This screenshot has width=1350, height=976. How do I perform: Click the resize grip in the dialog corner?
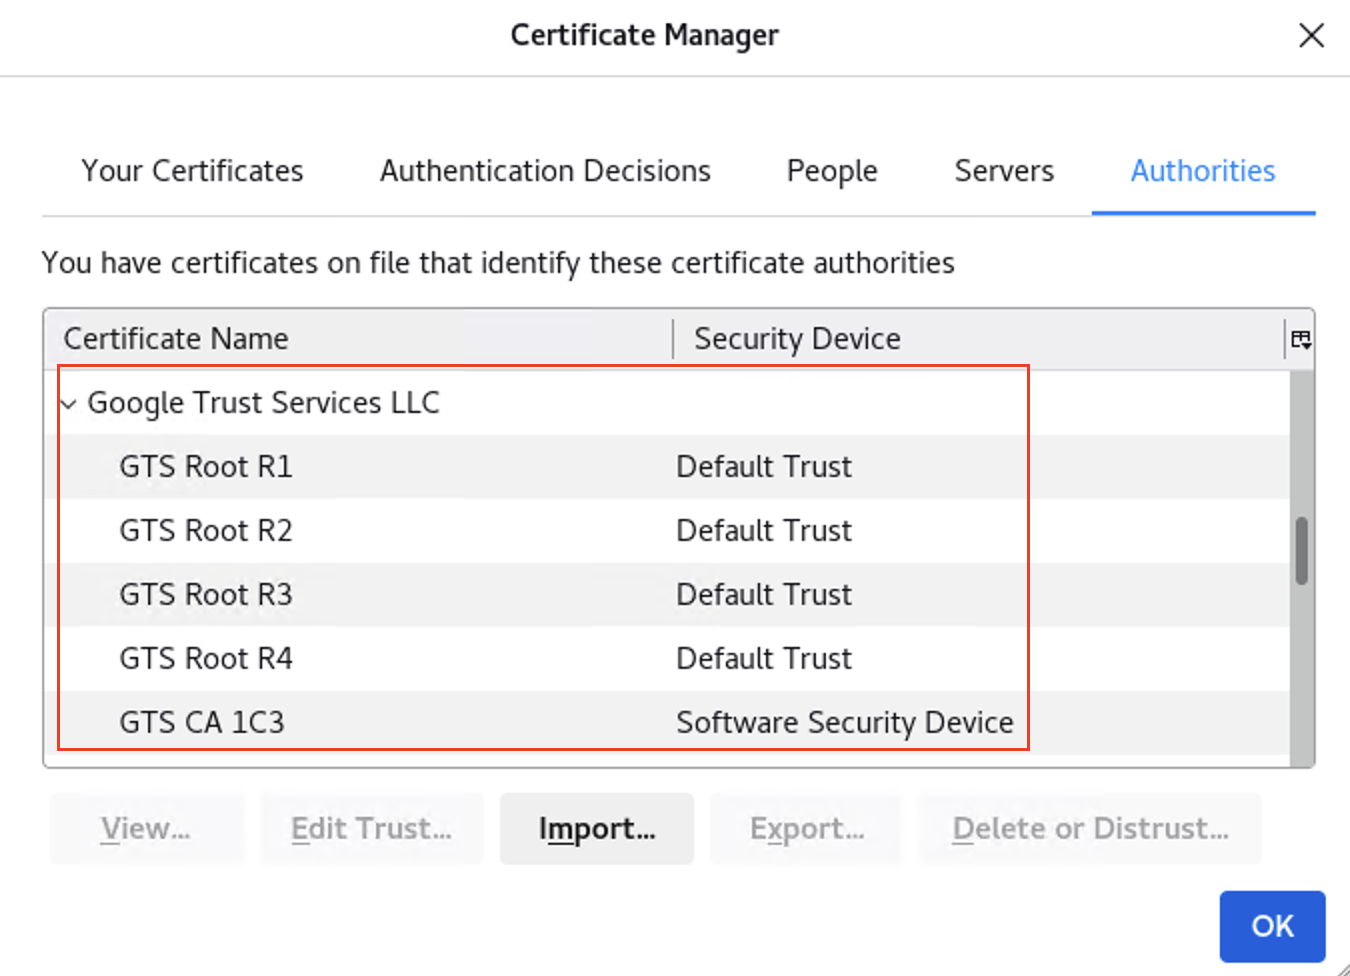(1342, 968)
